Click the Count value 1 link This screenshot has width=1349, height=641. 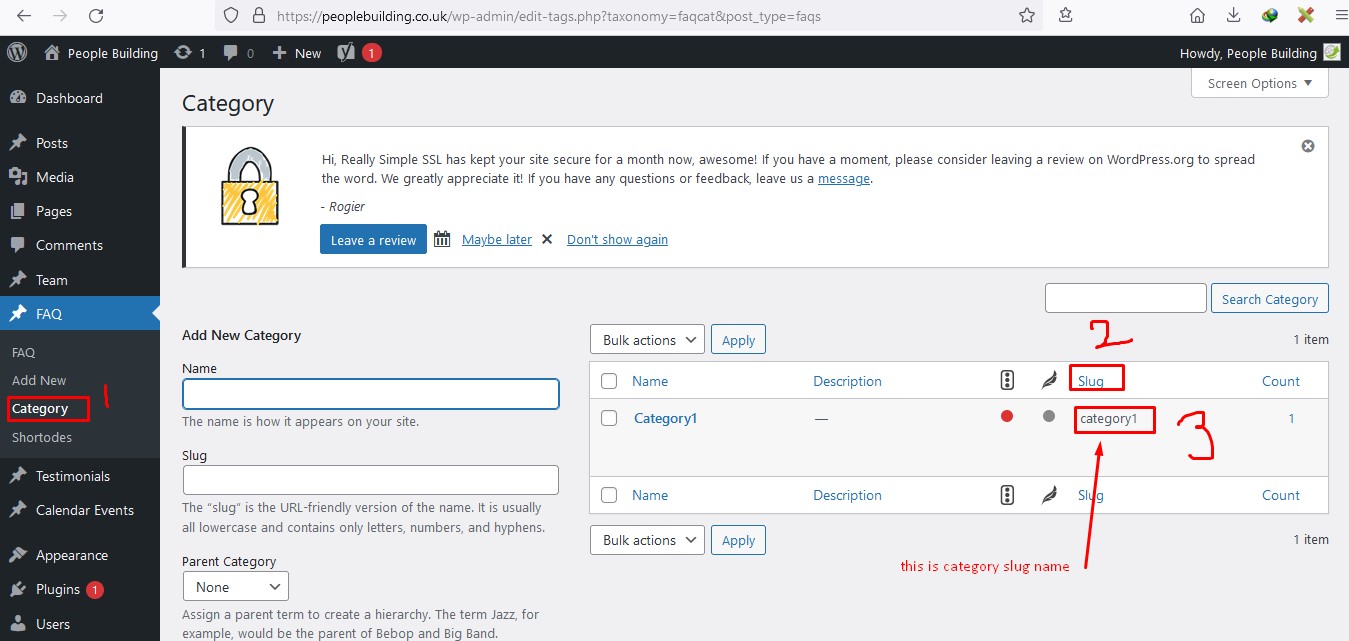click(x=1291, y=418)
